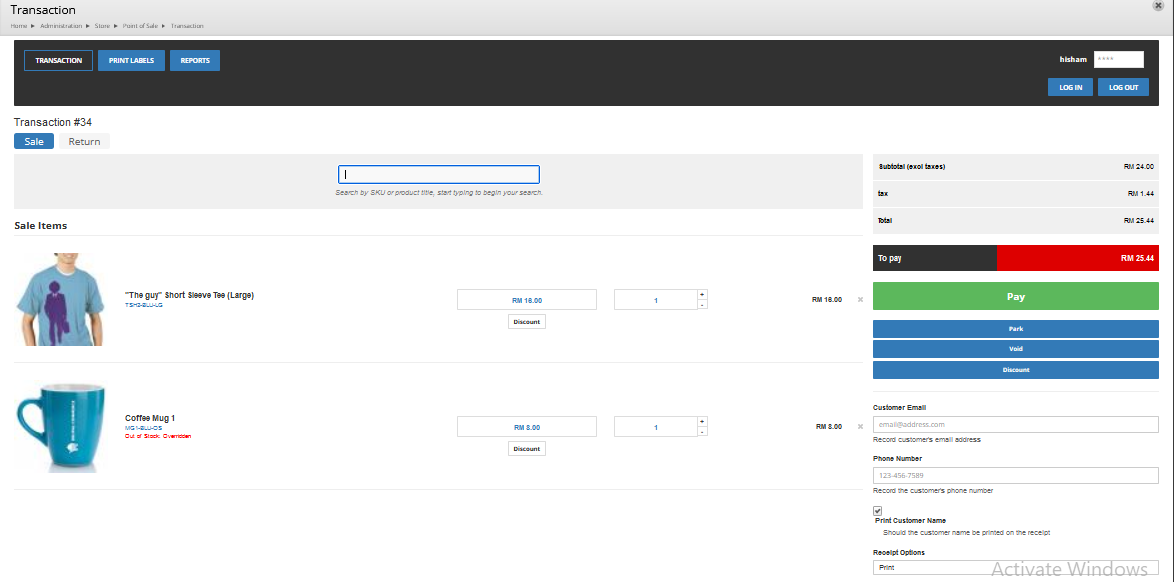
Task: Park the current transaction
Action: [1015, 329]
